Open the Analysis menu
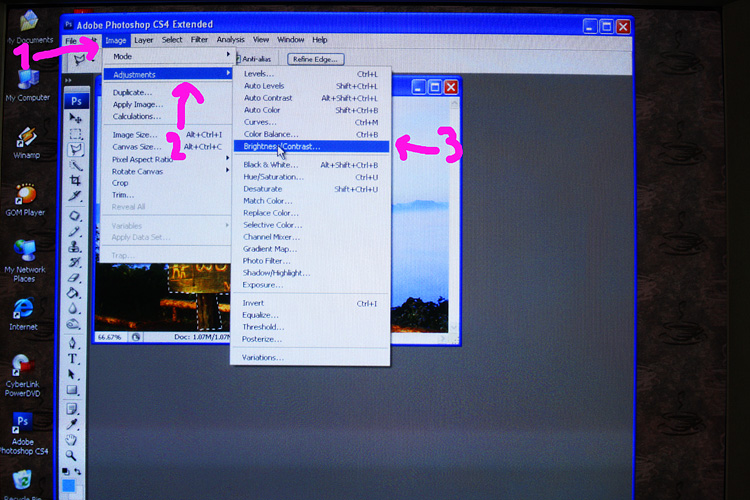Viewport: 750px width, 500px height. 231,40
